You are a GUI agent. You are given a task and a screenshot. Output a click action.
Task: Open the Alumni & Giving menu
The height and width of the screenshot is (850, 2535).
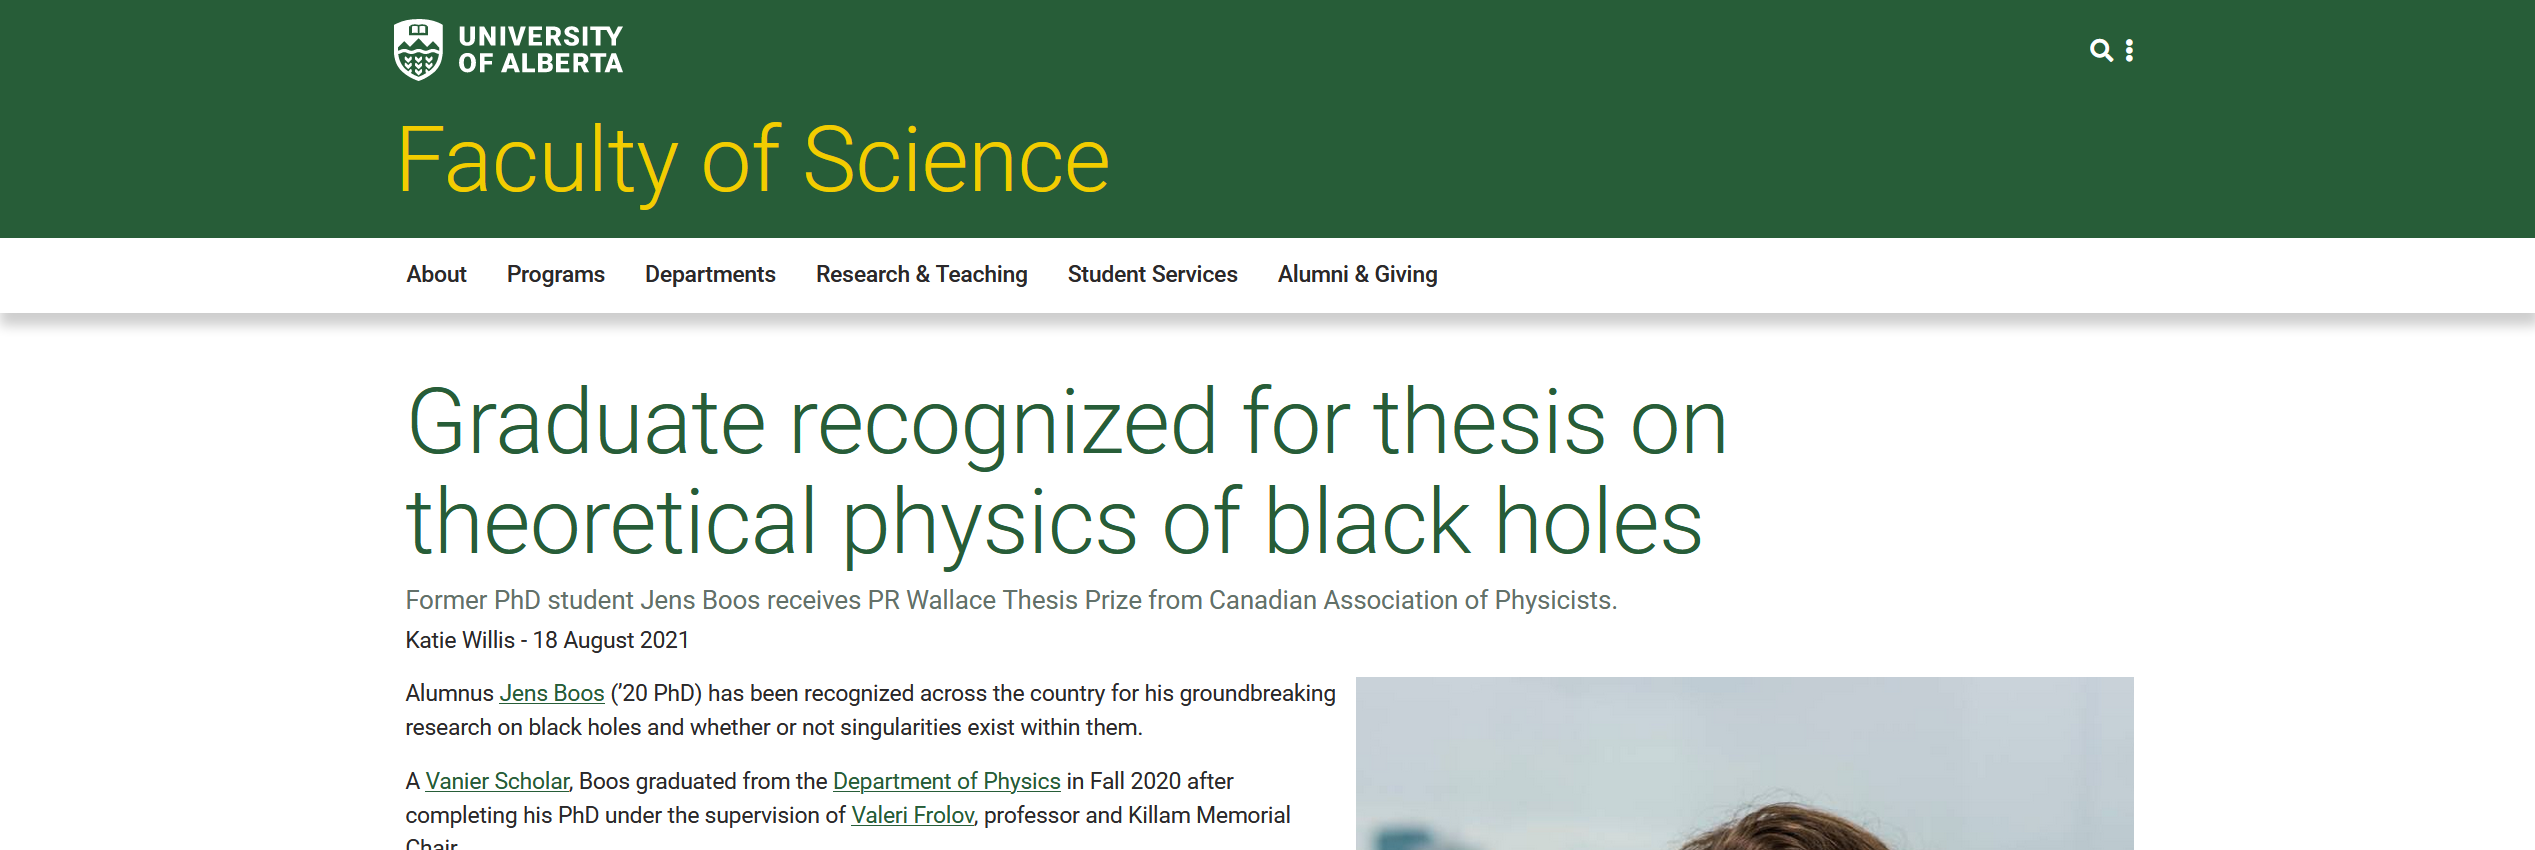point(1357,274)
